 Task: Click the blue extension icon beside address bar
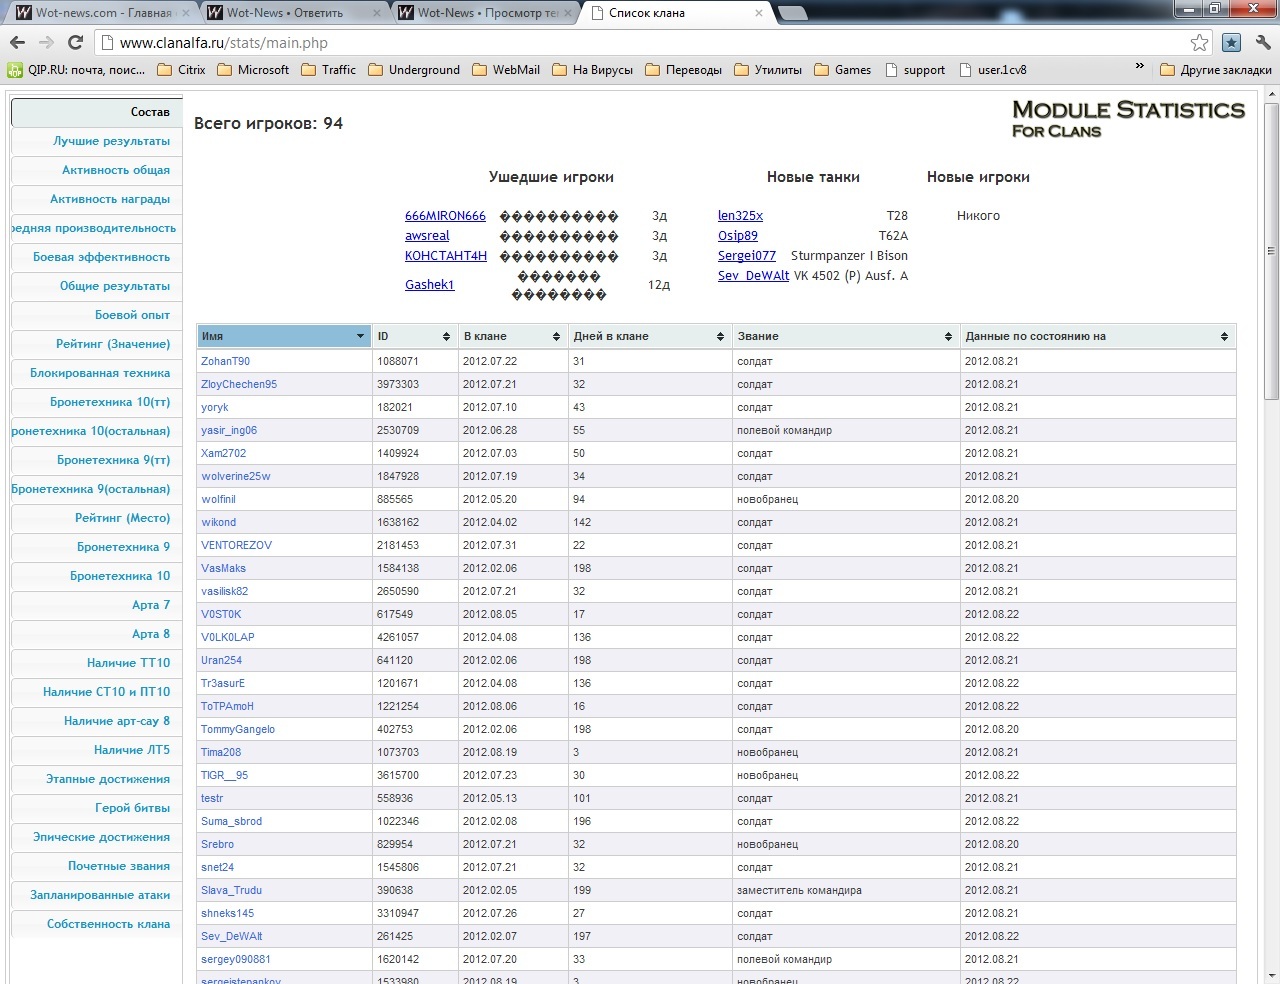click(1232, 42)
